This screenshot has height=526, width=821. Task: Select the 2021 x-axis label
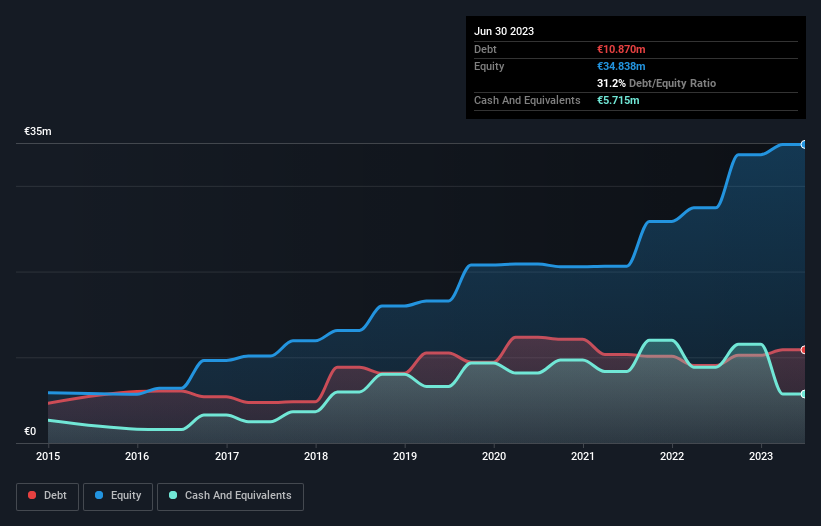click(x=583, y=456)
